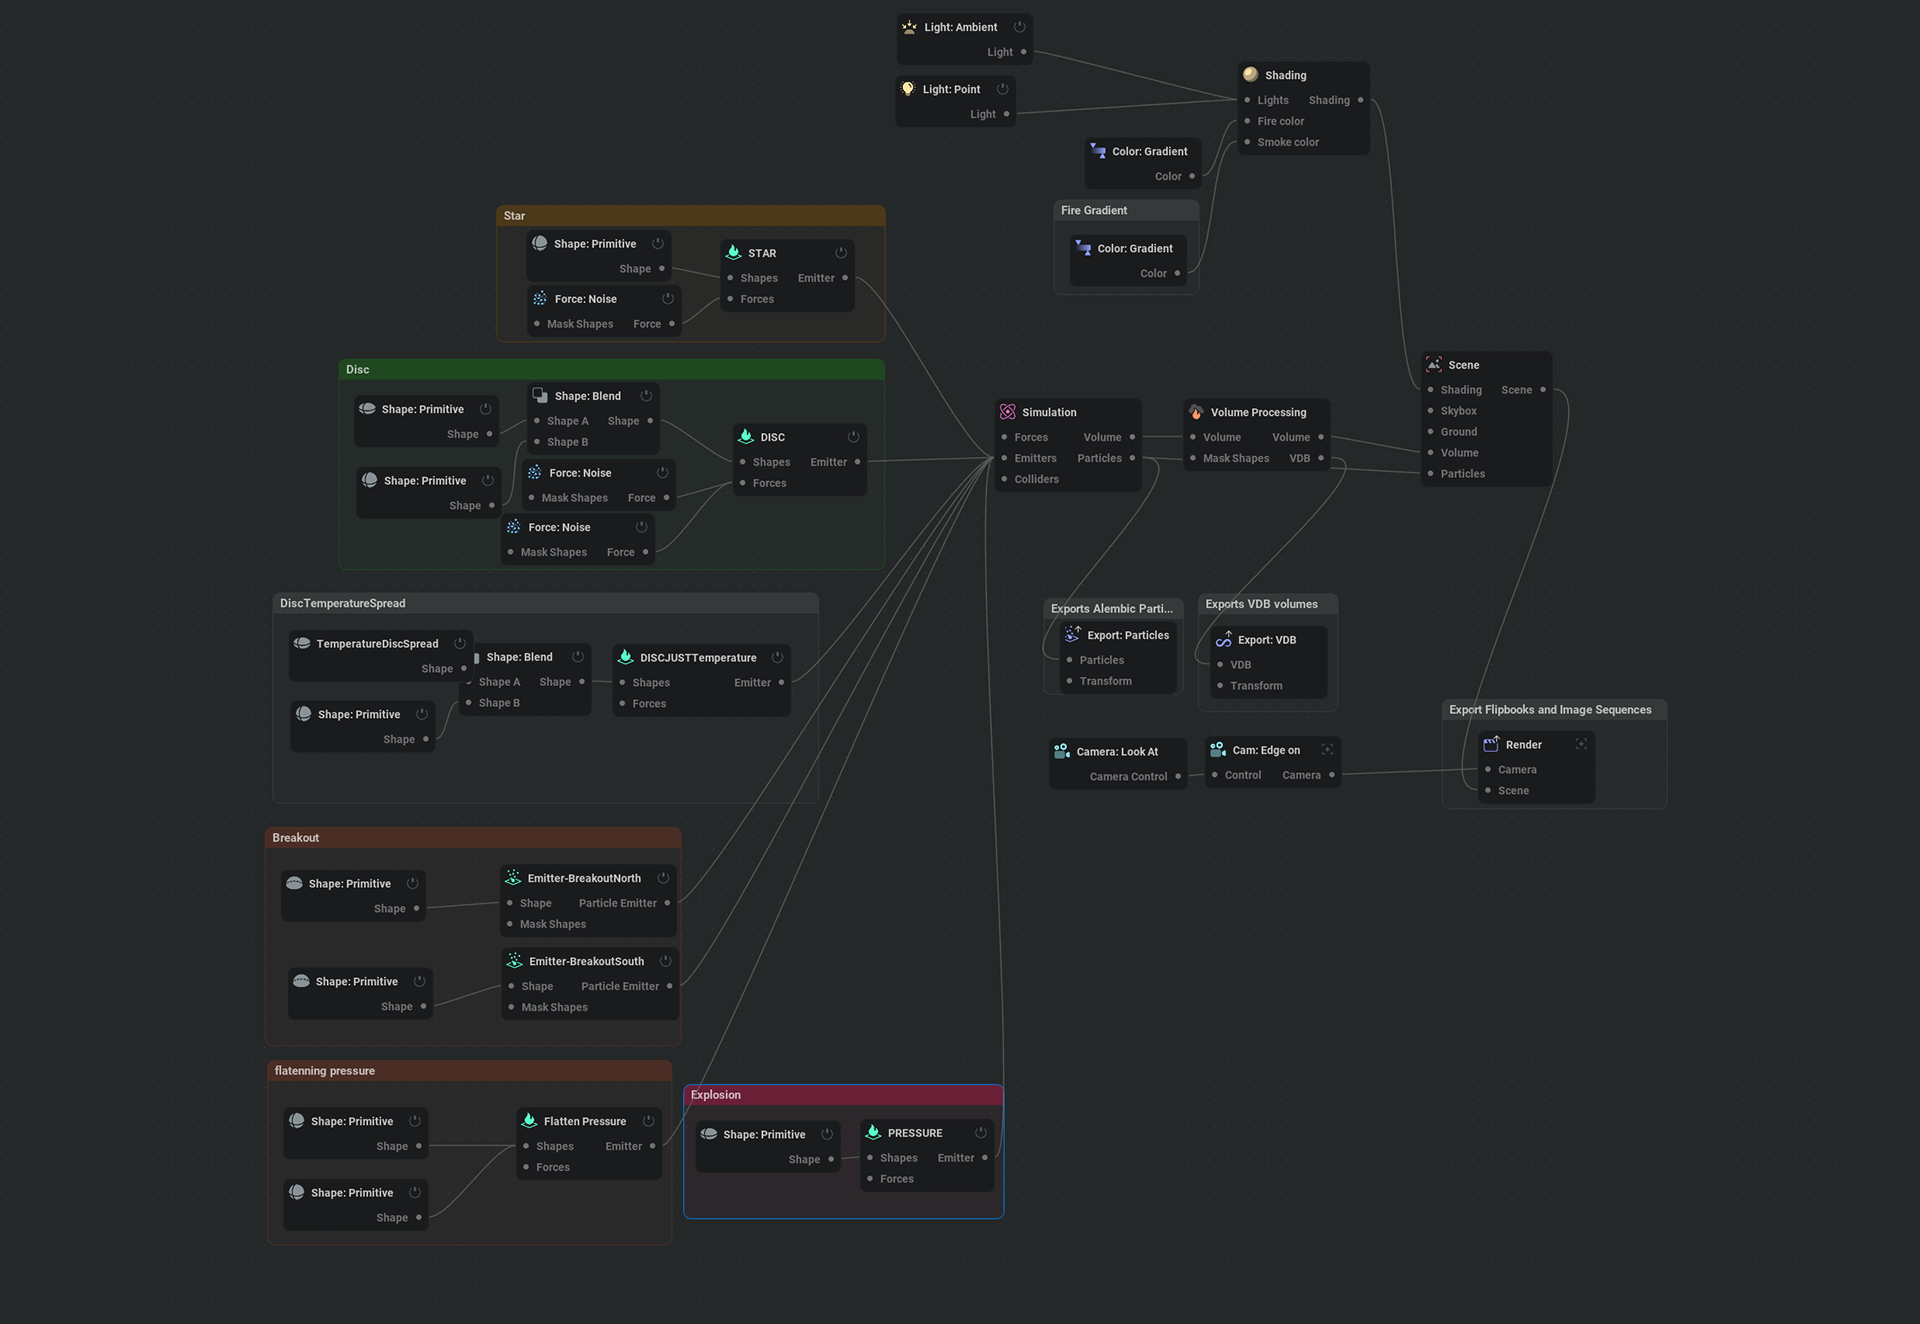Click the Shading sphere icon
Viewport: 1920px width, 1324px height.
(x=1250, y=75)
